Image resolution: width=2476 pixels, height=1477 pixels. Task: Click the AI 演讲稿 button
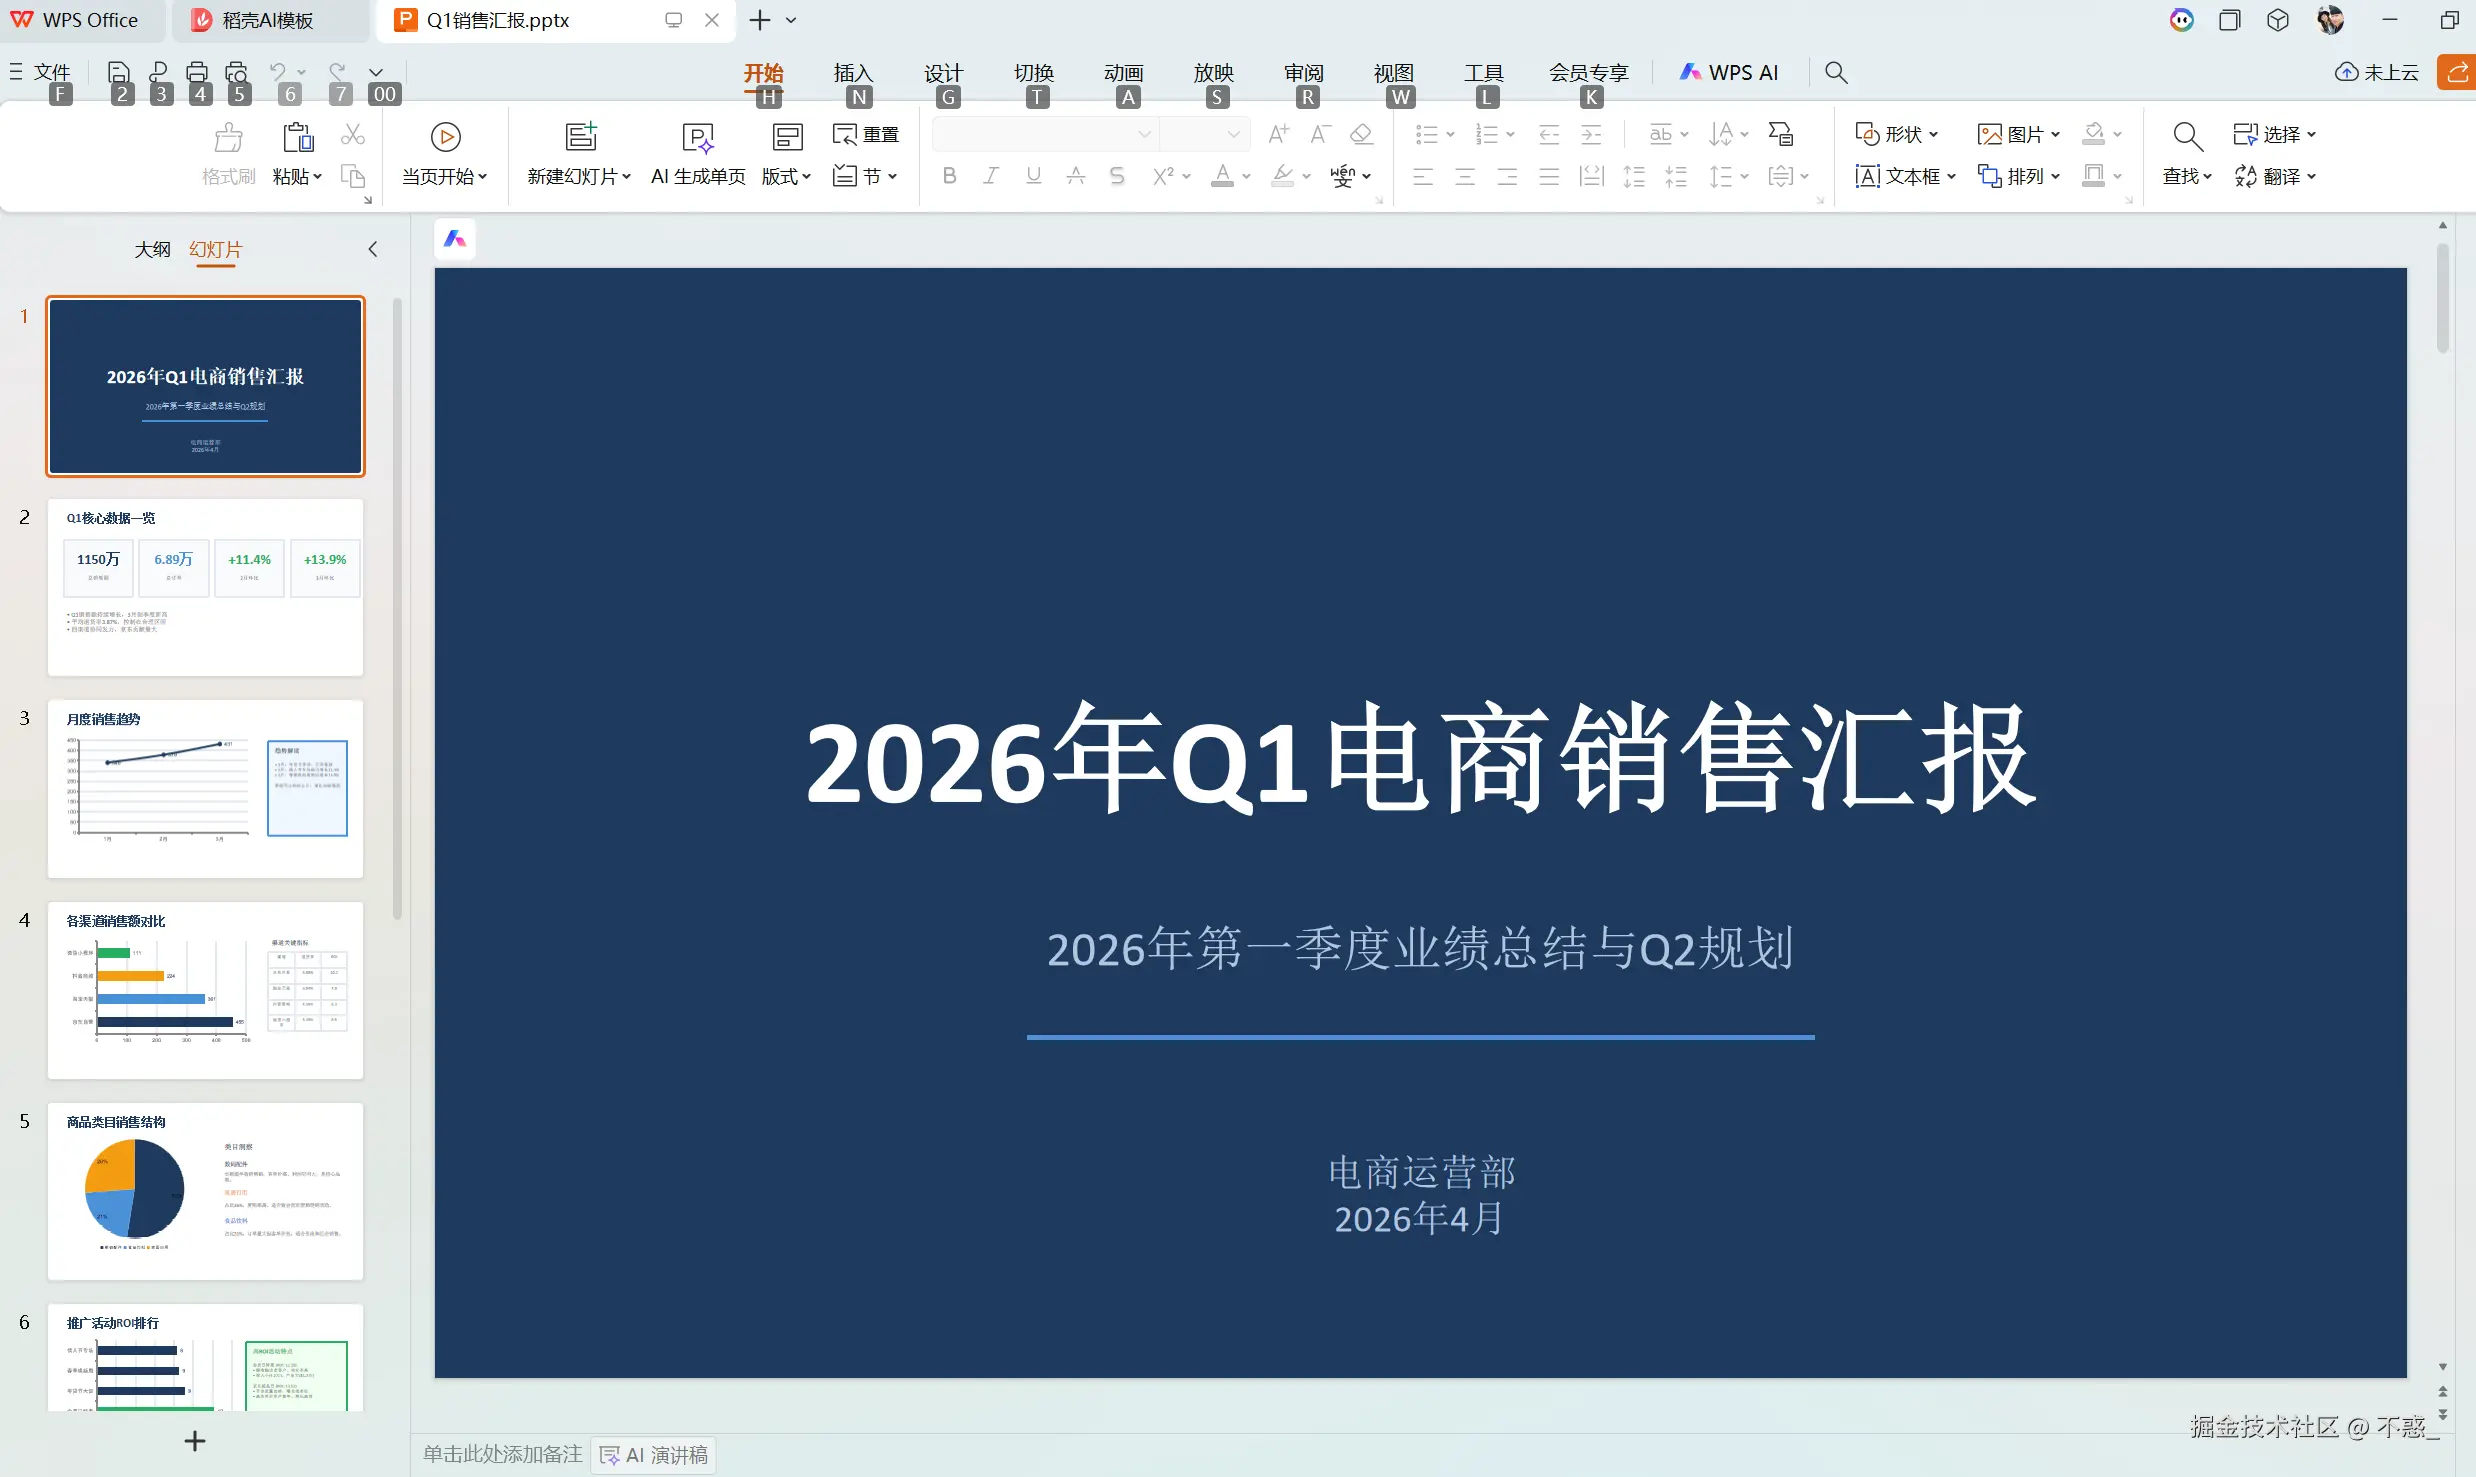pos(654,1455)
